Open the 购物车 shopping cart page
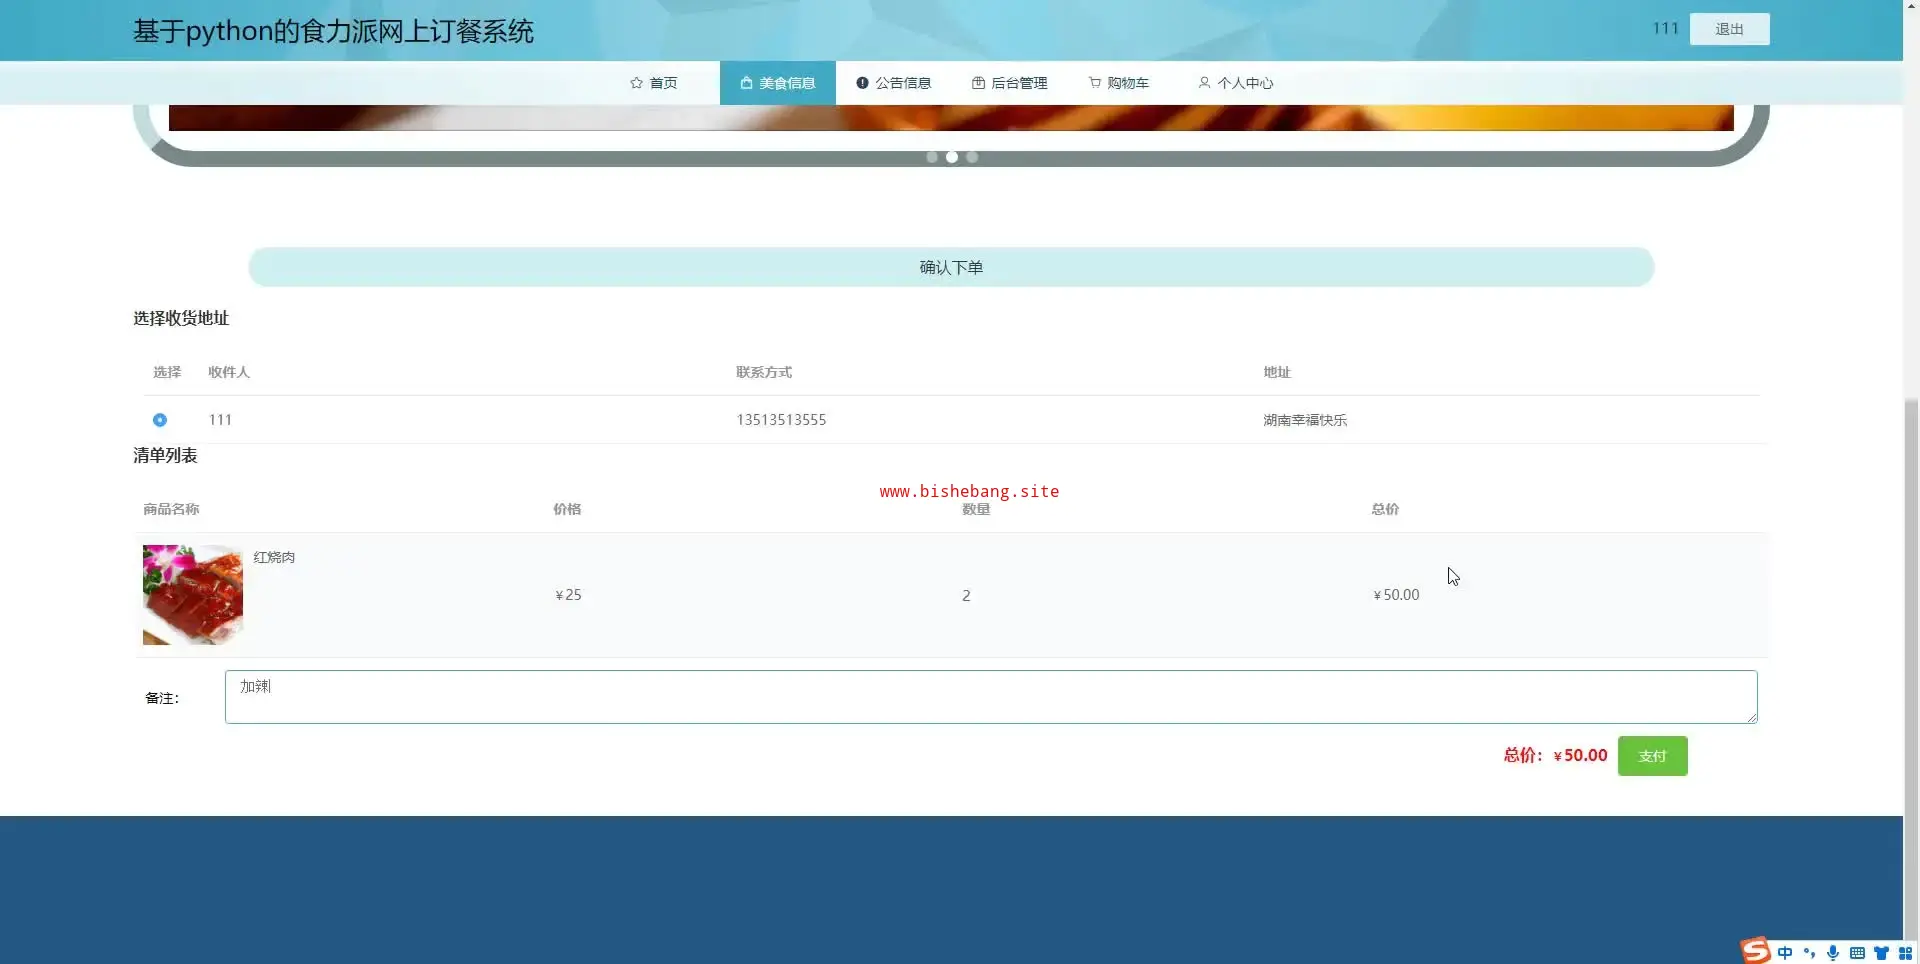This screenshot has height=964, width=1920. point(1119,83)
